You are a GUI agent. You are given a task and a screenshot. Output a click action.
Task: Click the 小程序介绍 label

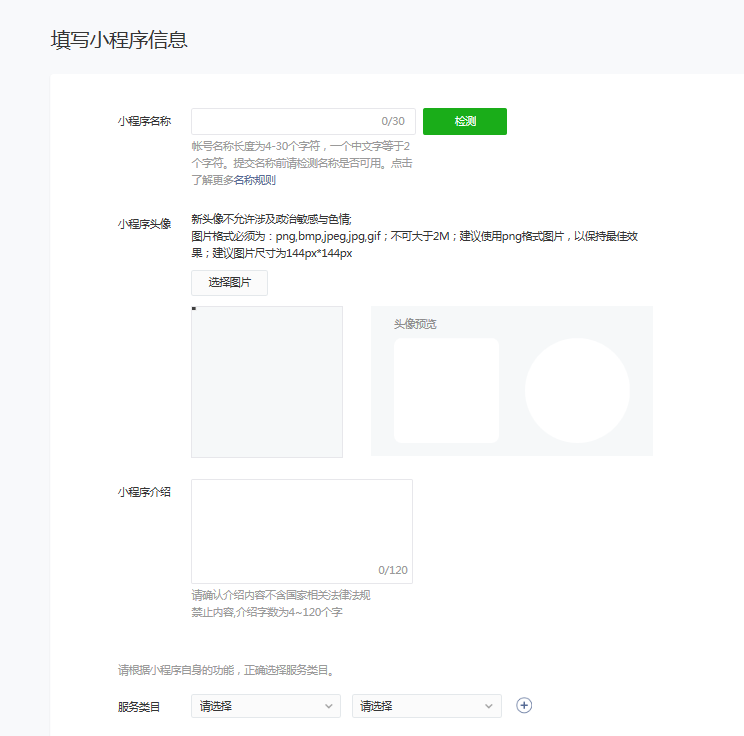[144, 492]
